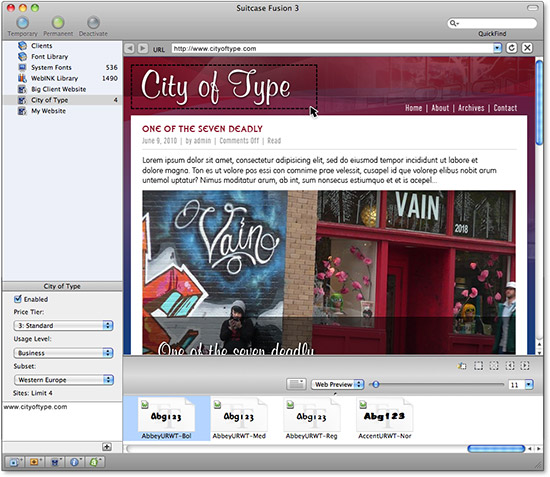Click the plus button under sites list
The height and width of the screenshot is (477, 550).
coord(107,446)
